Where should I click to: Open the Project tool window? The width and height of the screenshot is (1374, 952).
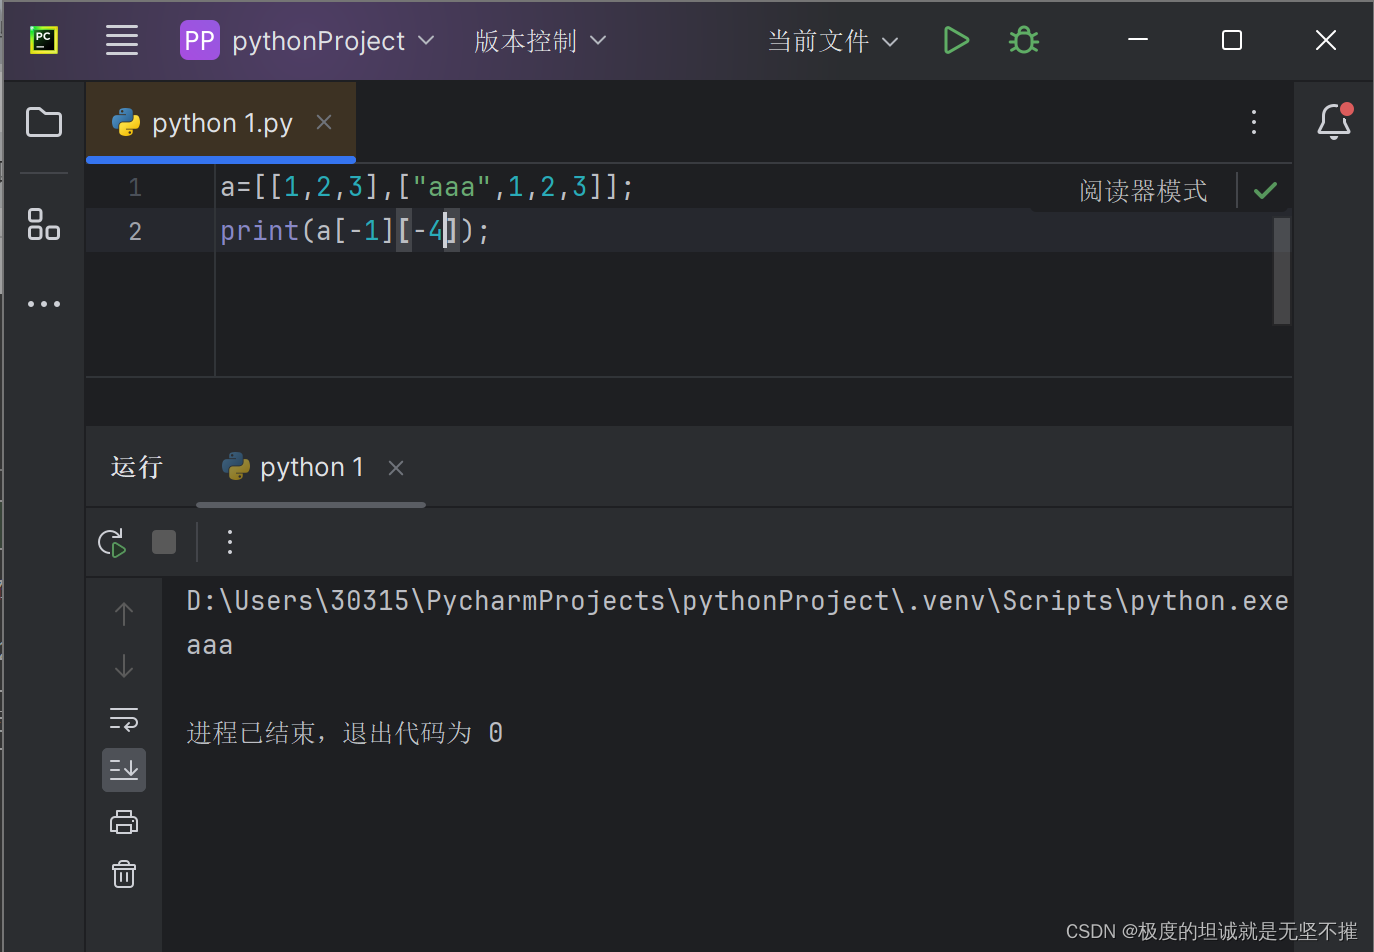44,121
